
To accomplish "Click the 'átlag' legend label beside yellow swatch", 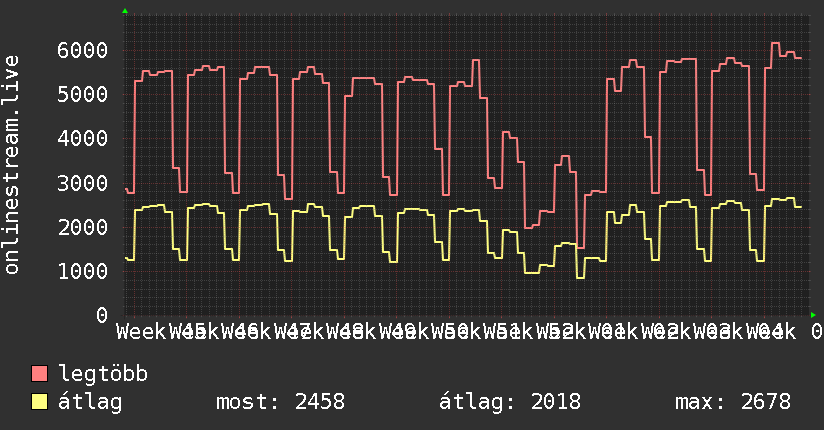I will click(90, 402).
